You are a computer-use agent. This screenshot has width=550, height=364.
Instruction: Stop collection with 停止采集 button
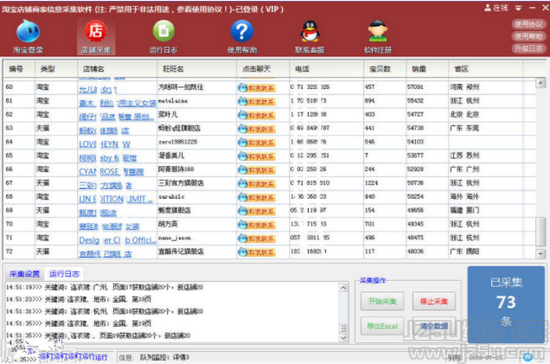pos(434,301)
